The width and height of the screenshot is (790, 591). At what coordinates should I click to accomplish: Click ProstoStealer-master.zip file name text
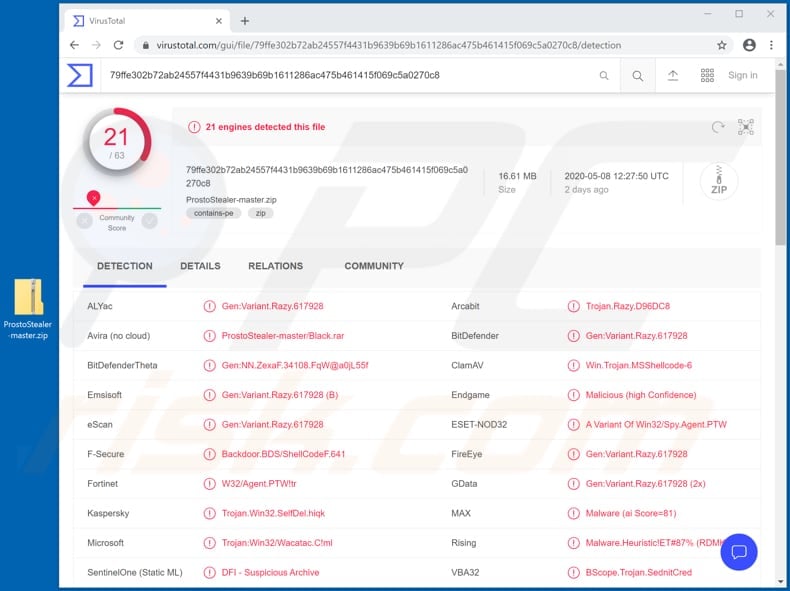[231, 200]
